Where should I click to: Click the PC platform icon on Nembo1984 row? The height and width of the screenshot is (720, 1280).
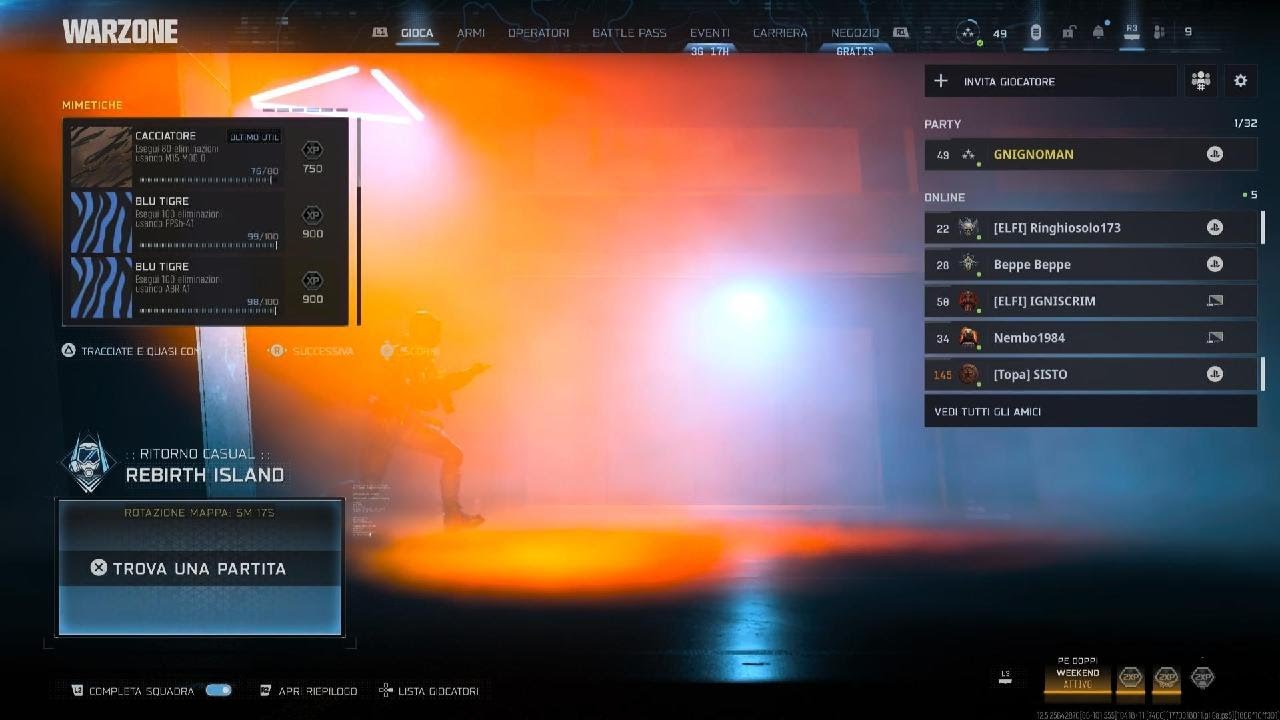[x=1214, y=337]
